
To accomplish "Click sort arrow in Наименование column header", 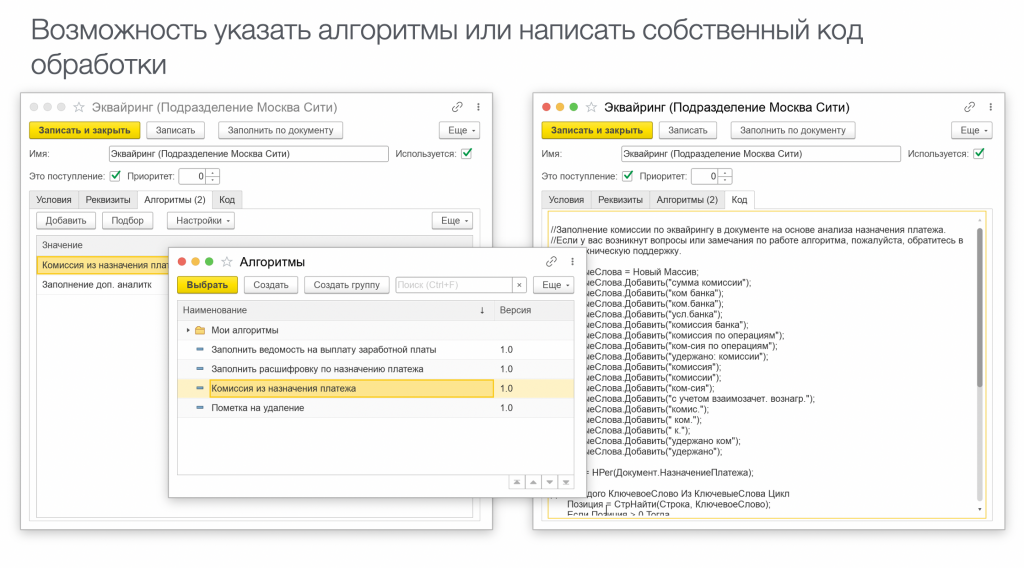I will 482,311.
